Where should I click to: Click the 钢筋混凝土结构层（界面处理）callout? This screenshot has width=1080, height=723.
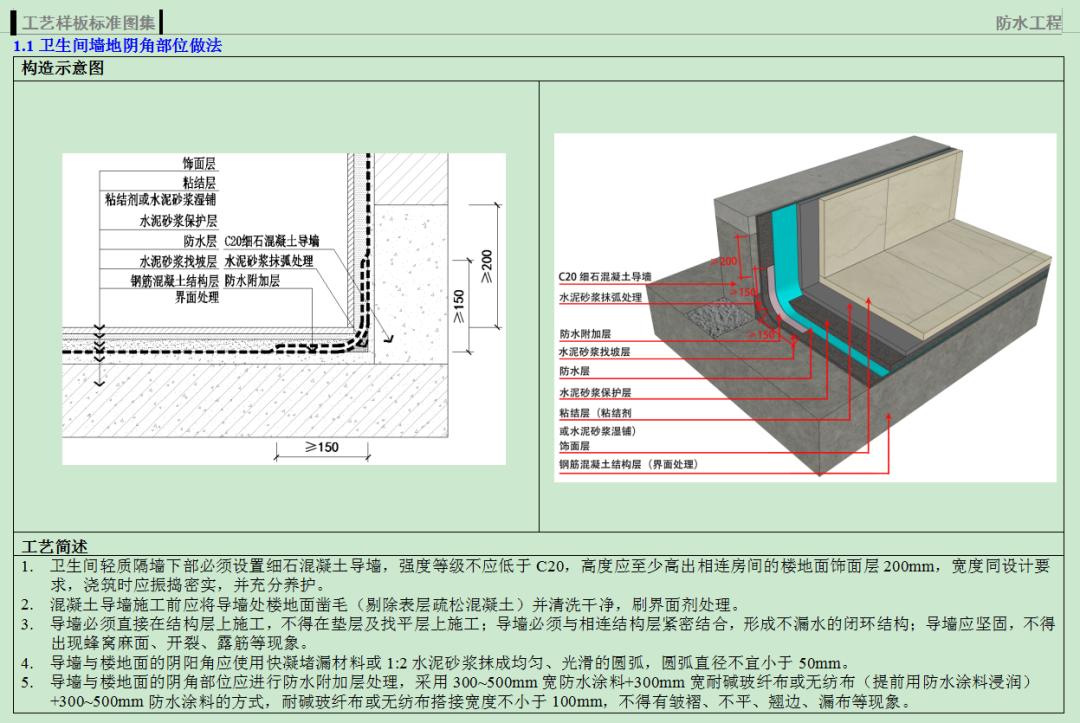628,463
